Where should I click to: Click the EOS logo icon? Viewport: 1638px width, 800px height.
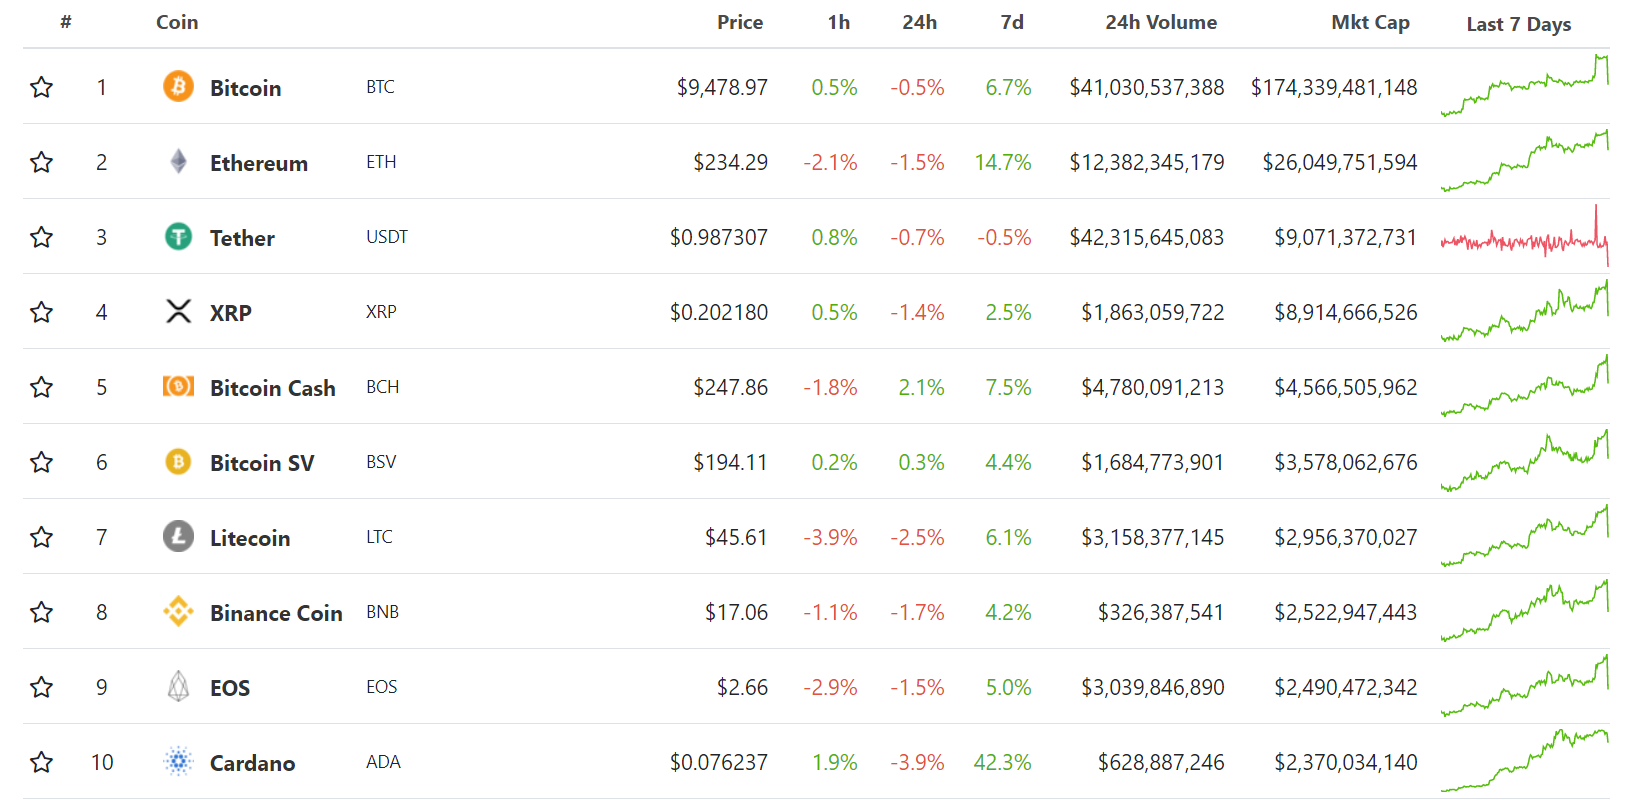pos(178,686)
